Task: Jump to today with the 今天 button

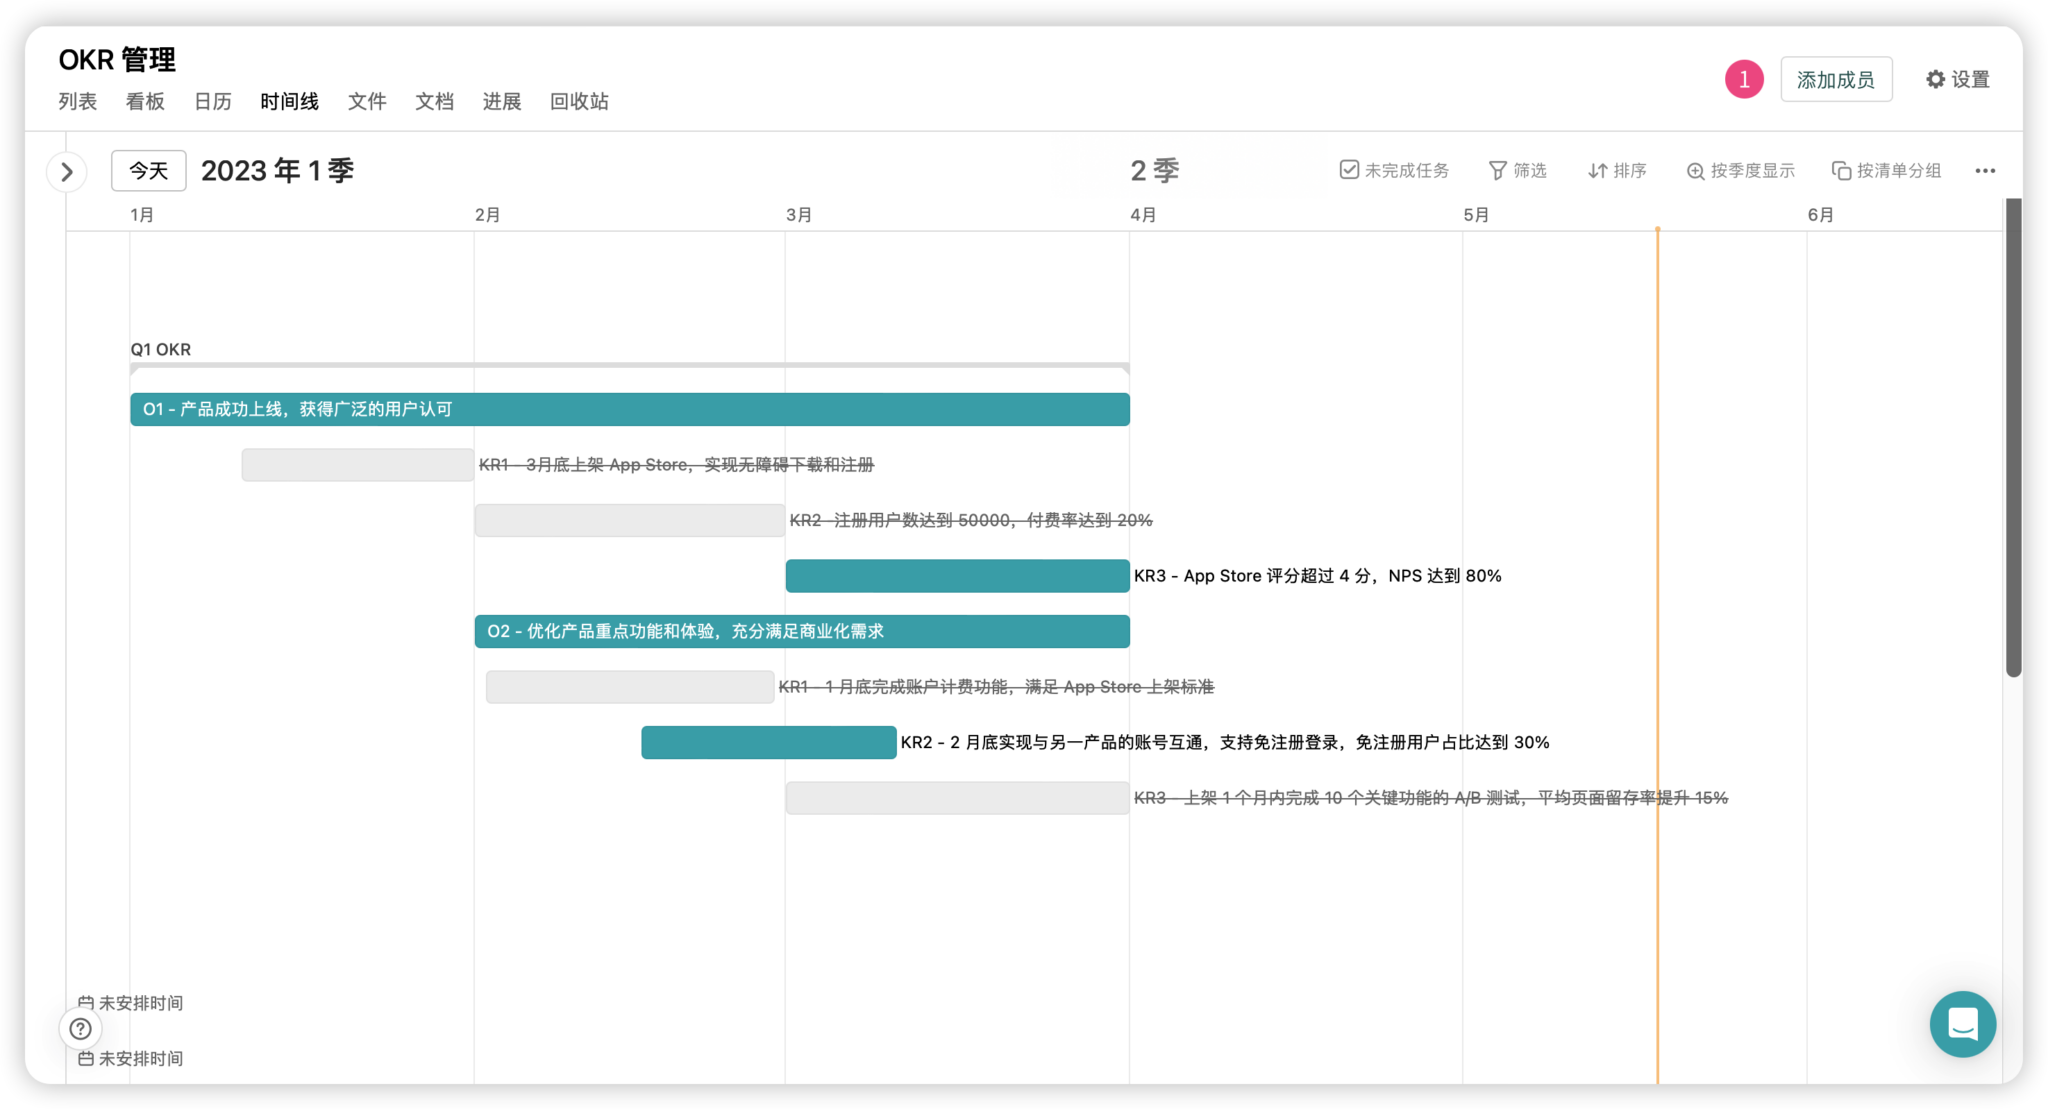Action: [148, 170]
